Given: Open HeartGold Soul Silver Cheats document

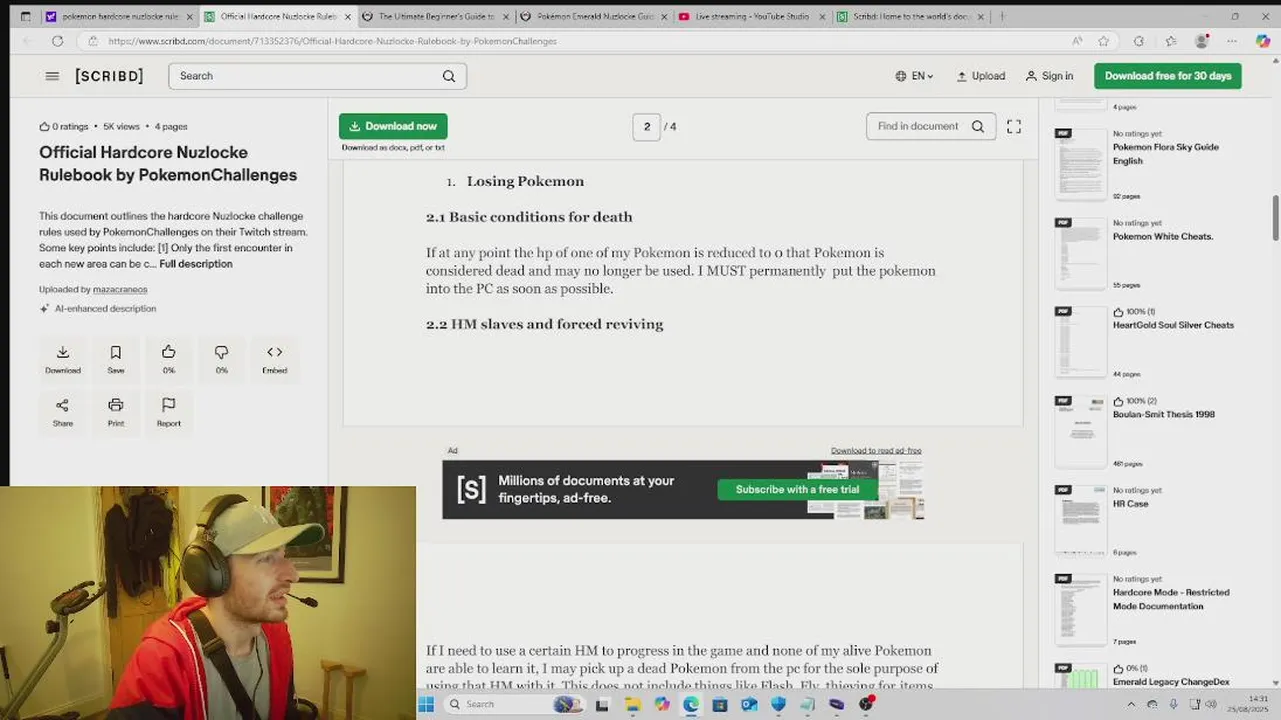Looking at the screenshot, I should 1173,325.
